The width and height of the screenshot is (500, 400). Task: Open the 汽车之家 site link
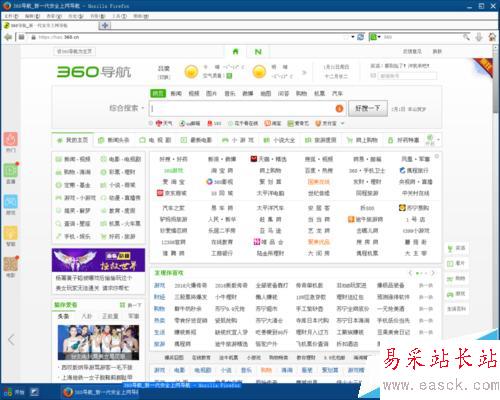[x=173, y=208]
